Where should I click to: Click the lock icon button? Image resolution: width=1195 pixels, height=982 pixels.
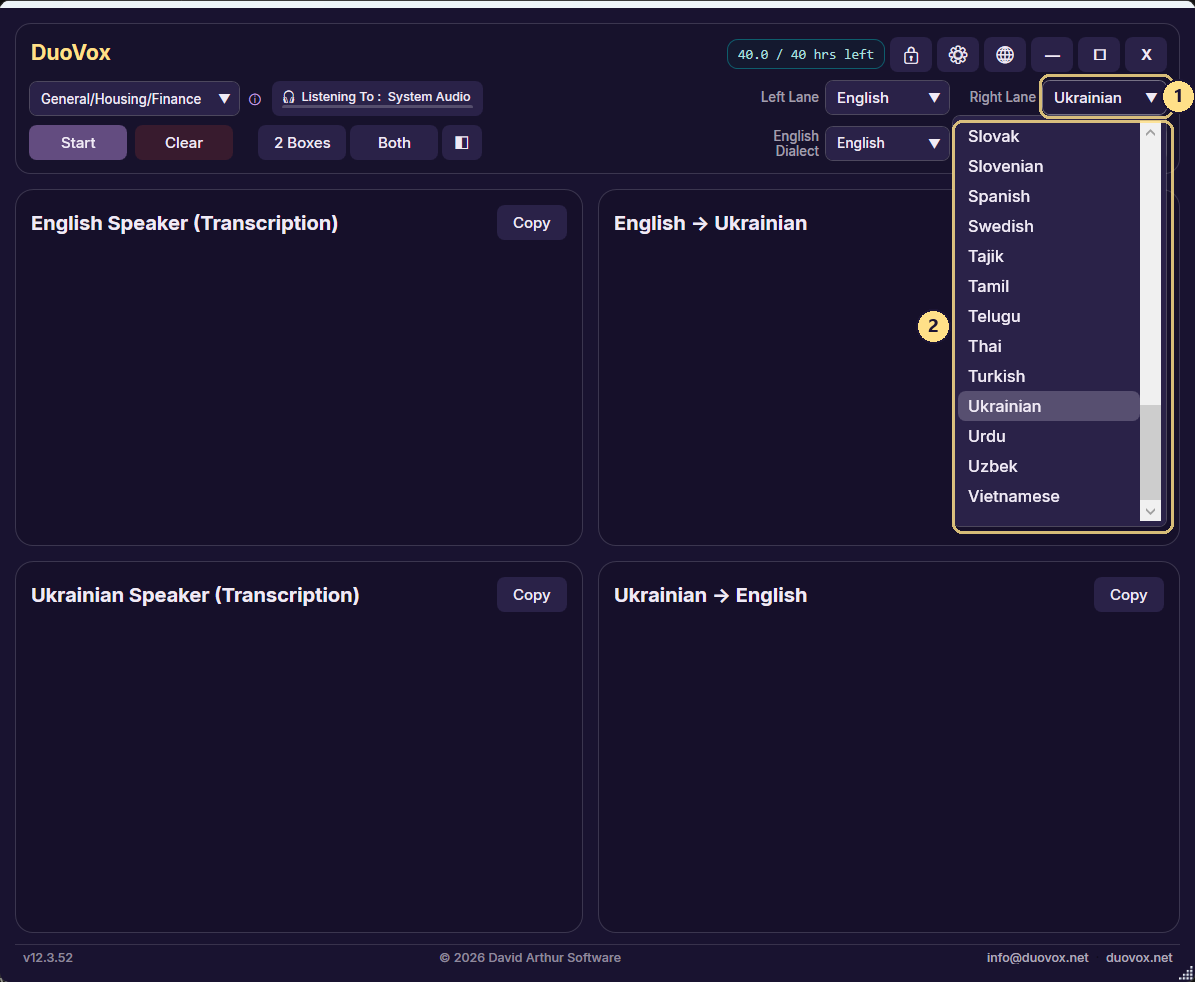(x=911, y=55)
